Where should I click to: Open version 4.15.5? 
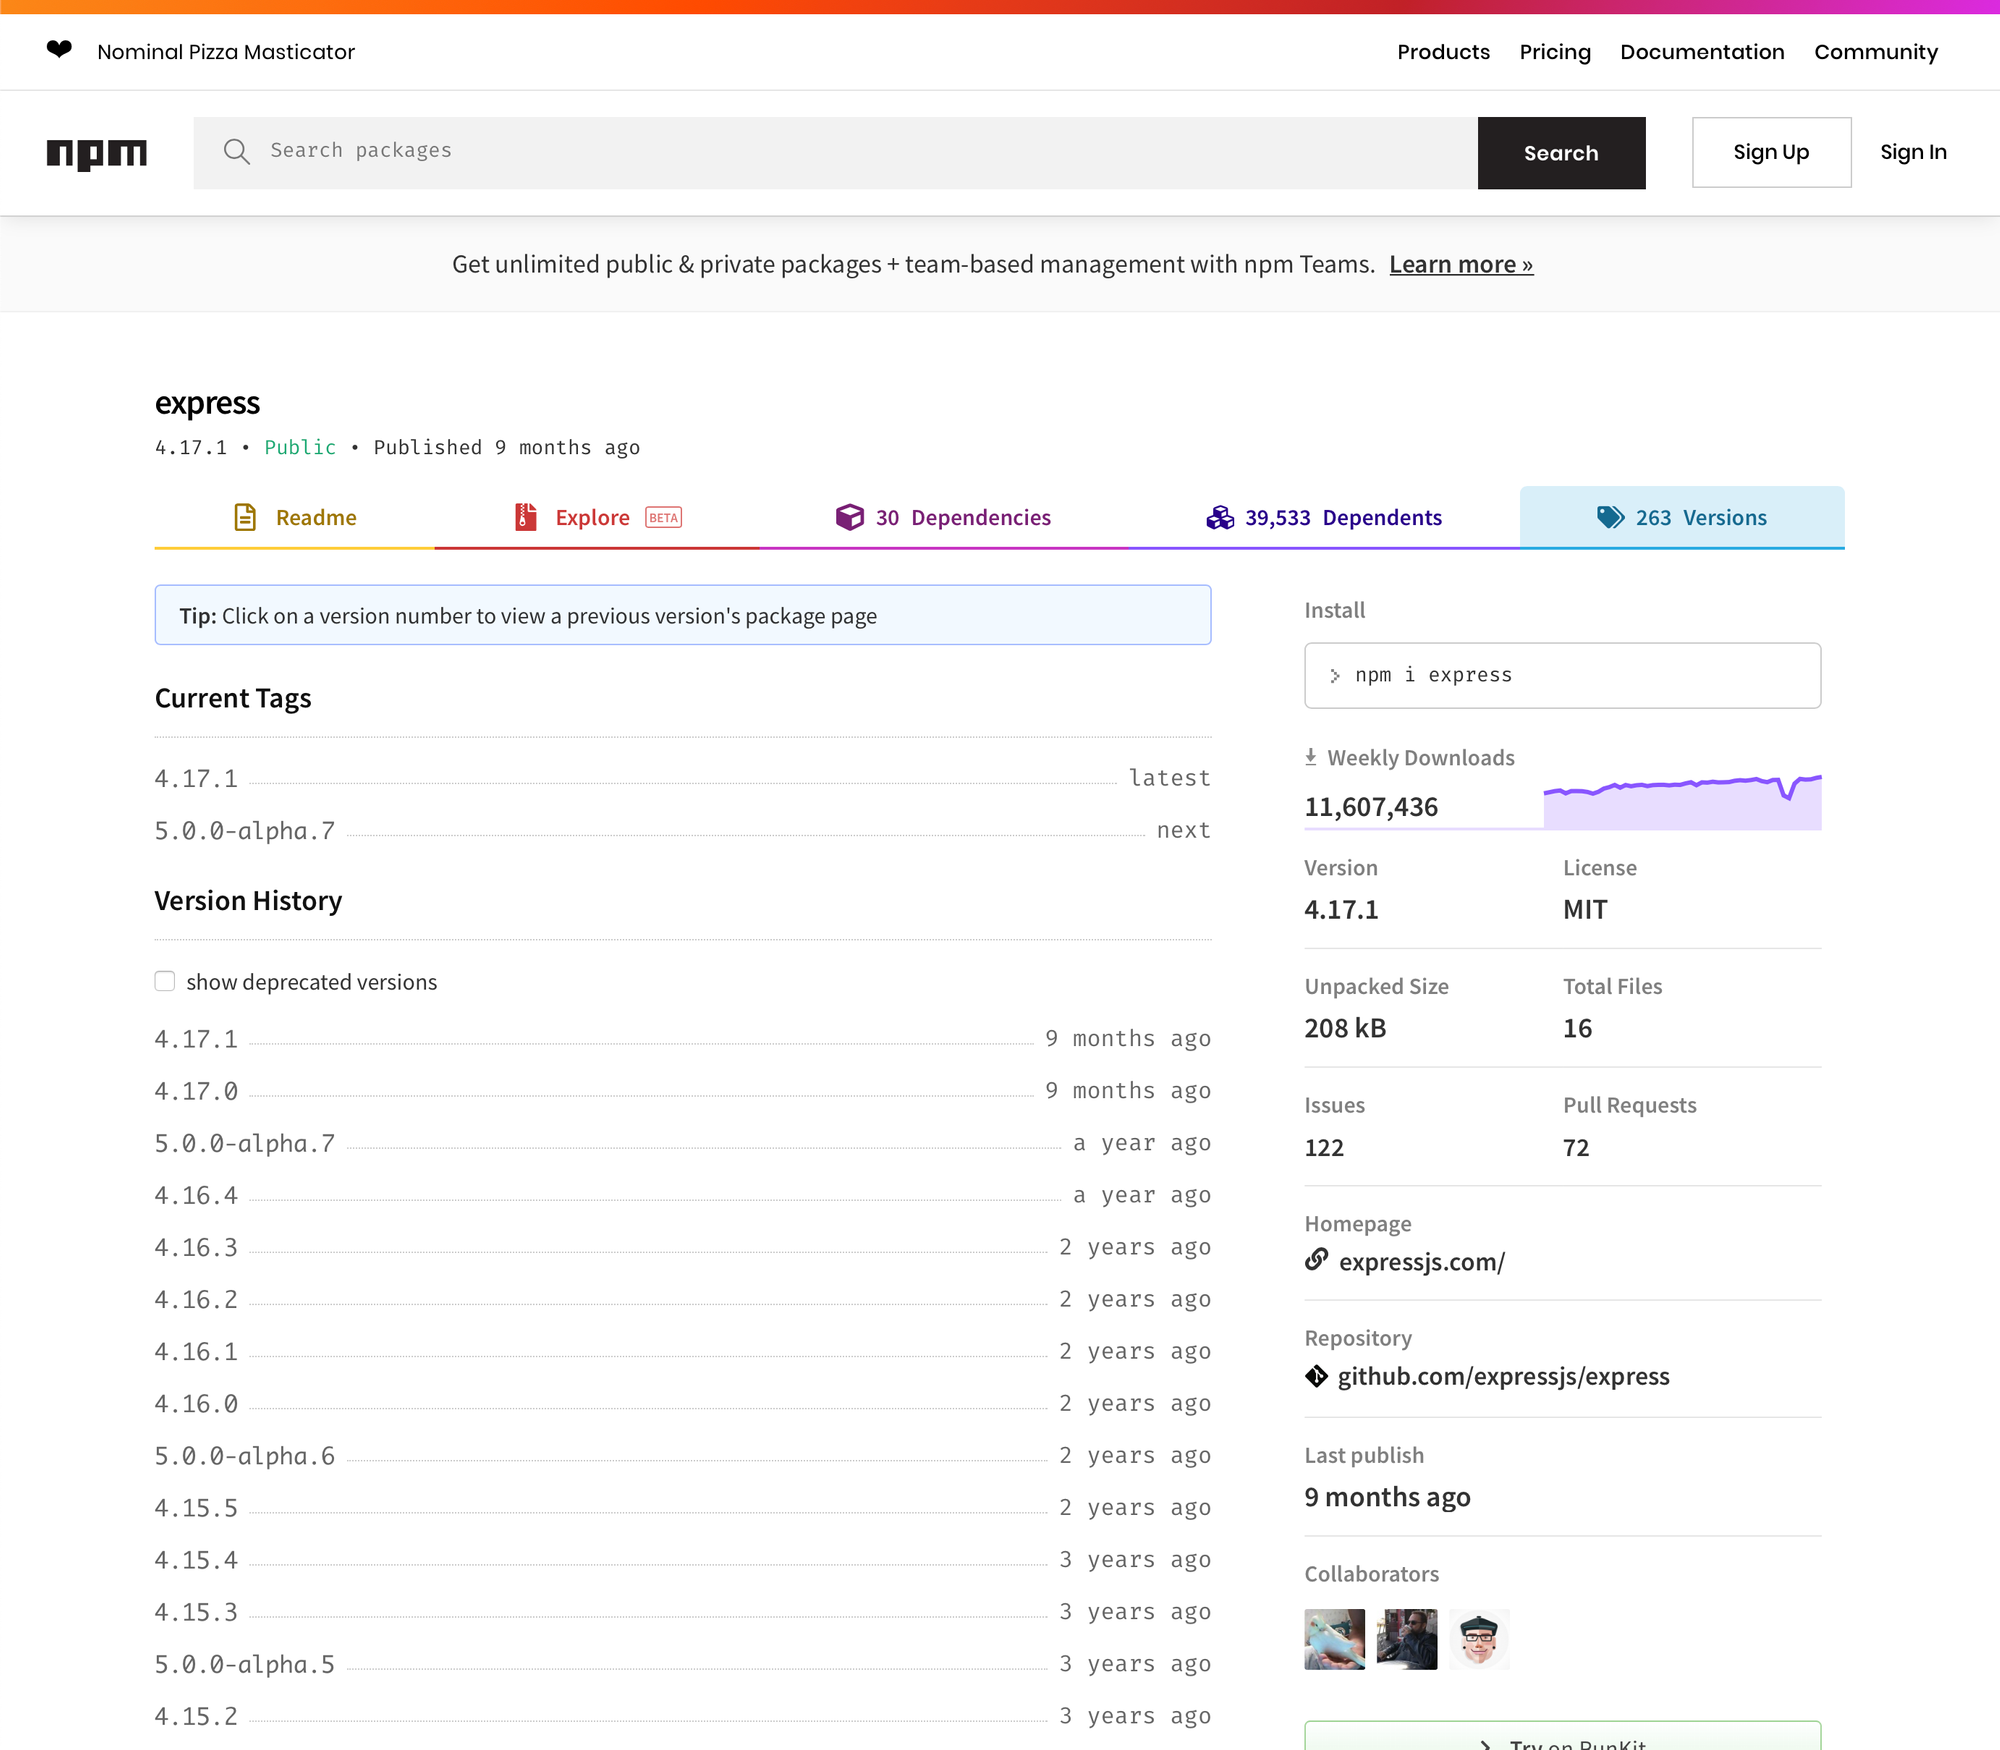pos(196,1508)
